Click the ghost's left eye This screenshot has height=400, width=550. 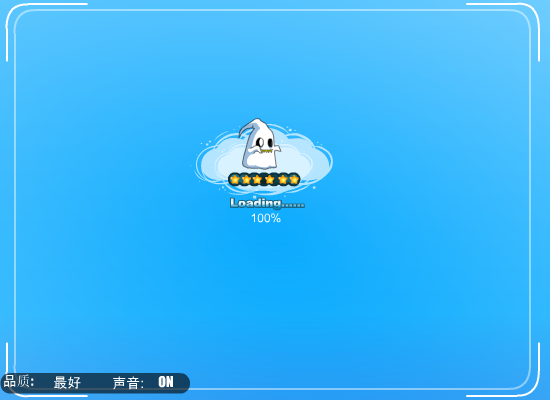pyautogui.click(x=260, y=142)
